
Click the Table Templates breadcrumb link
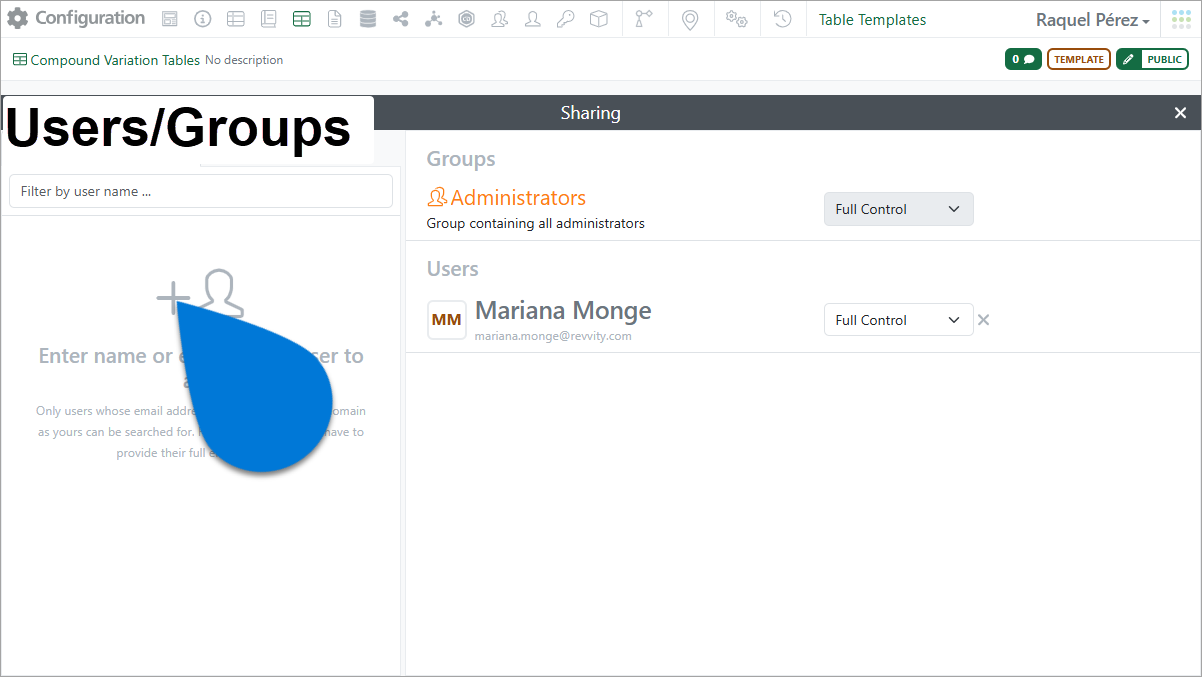pos(872,20)
